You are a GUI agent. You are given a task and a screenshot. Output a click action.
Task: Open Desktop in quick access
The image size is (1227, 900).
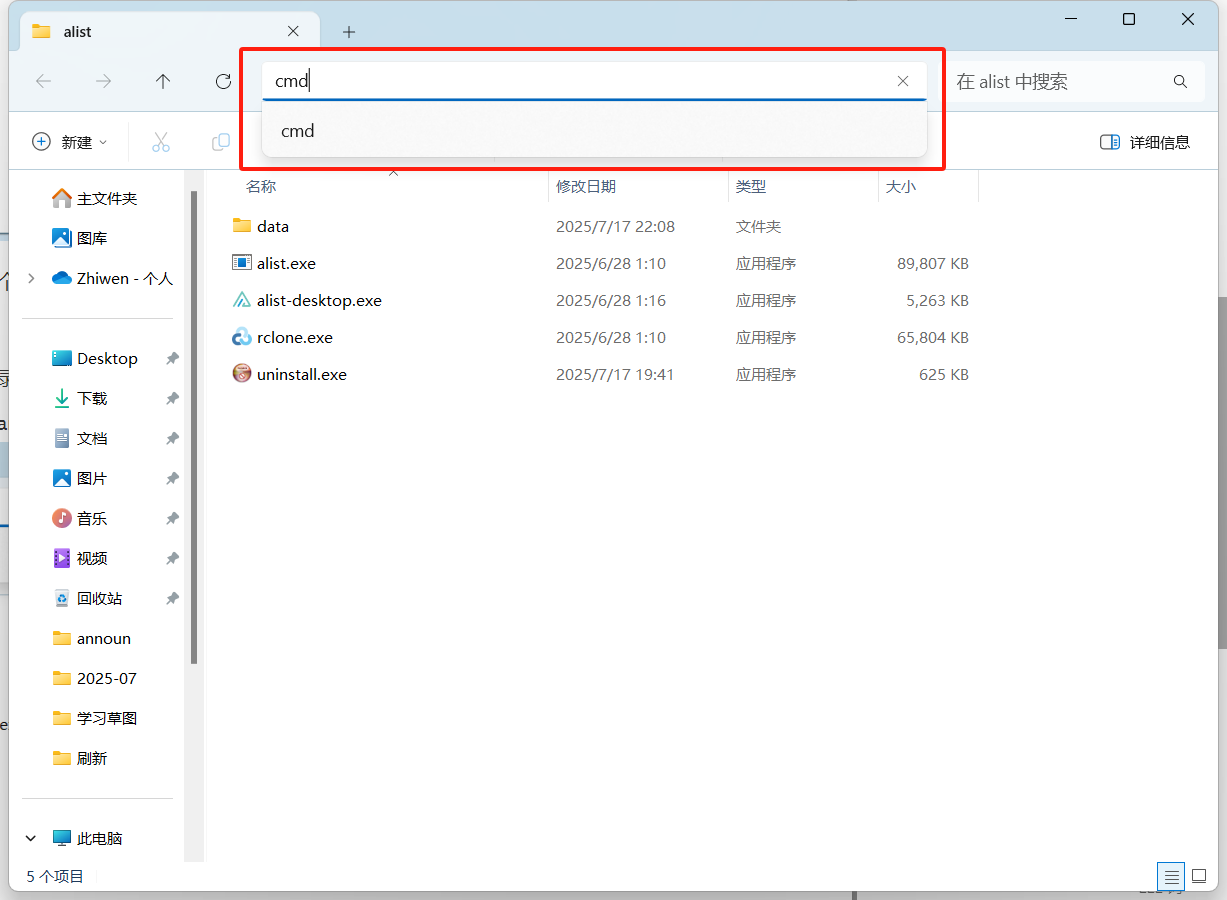(95, 358)
